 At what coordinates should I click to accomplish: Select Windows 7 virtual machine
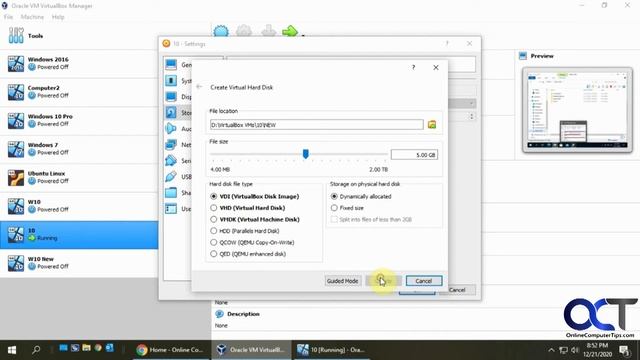pyautogui.click(x=79, y=149)
